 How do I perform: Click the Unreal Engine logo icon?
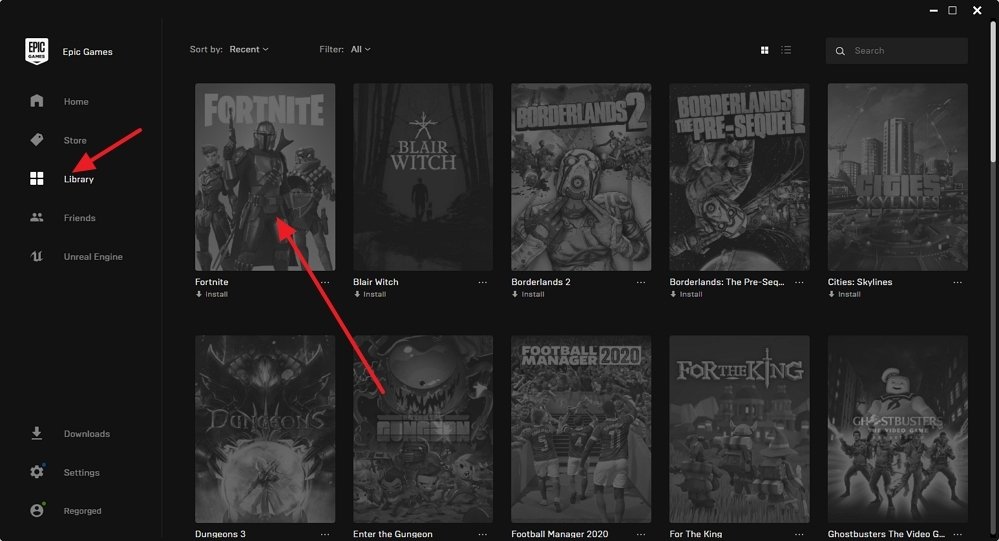(37, 256)
